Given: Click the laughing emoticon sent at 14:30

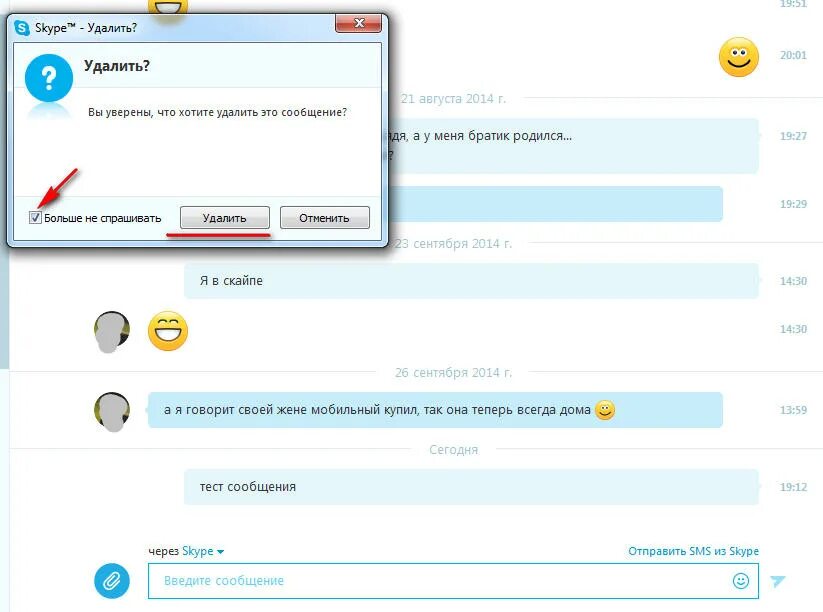Looking at the screenshot, I should coord(168,331).
